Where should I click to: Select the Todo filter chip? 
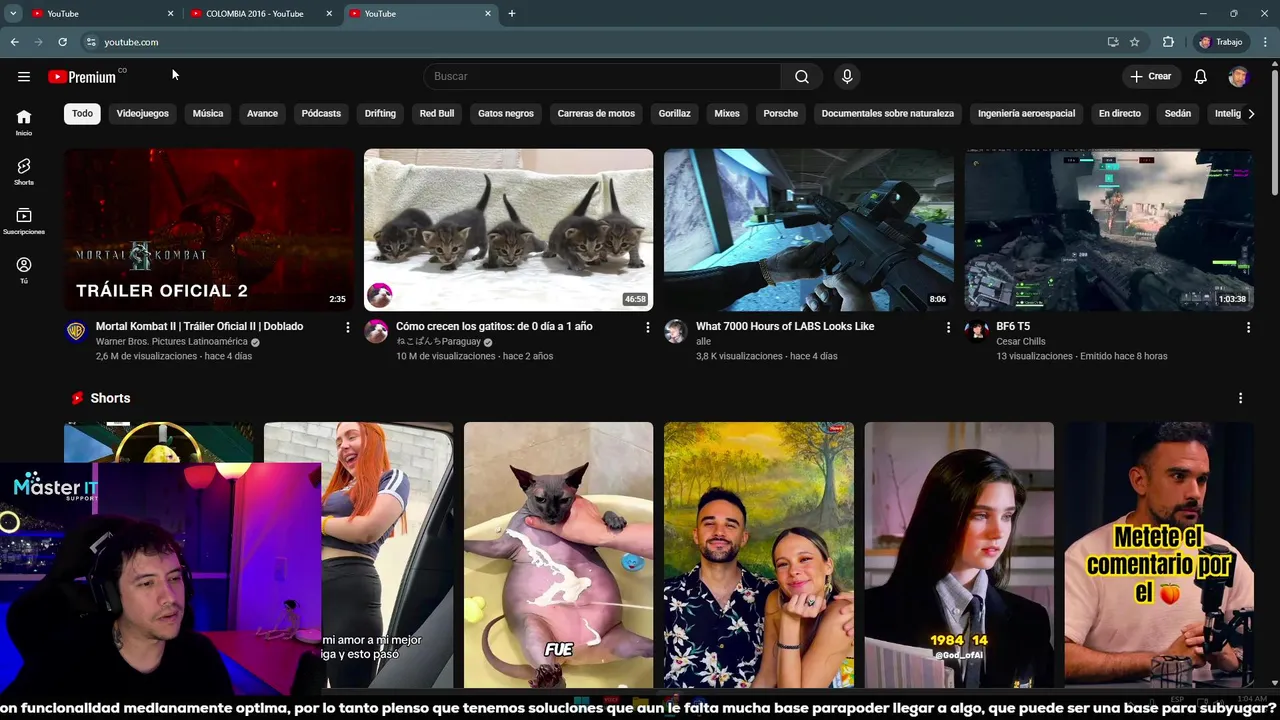click(82, 113)
